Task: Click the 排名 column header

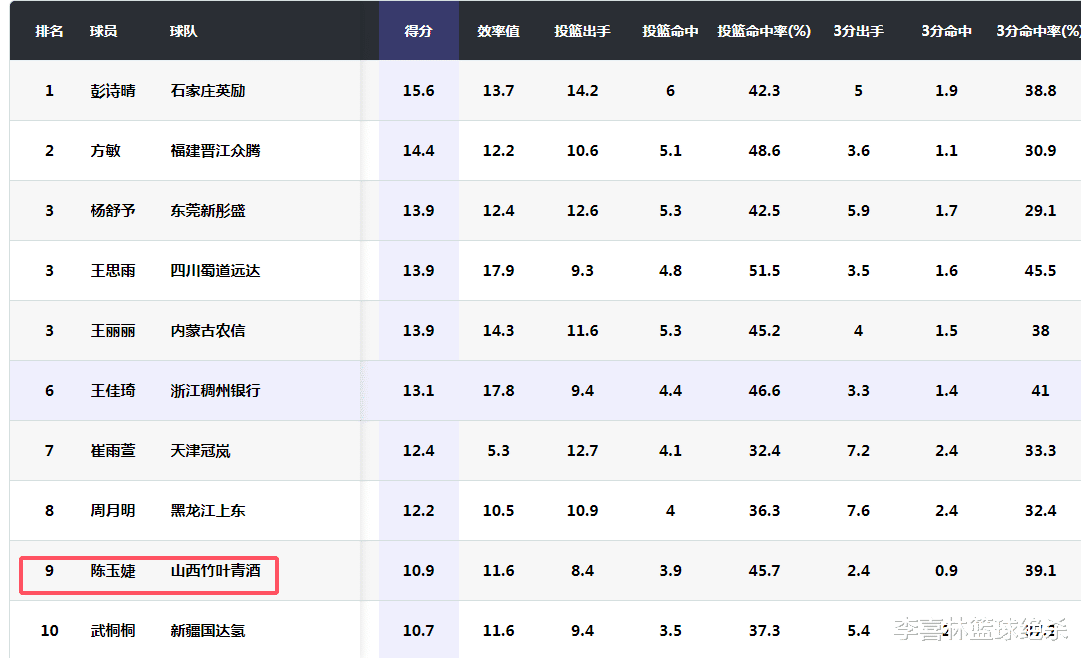Action: pyautogui.click(x=49, y=31)
